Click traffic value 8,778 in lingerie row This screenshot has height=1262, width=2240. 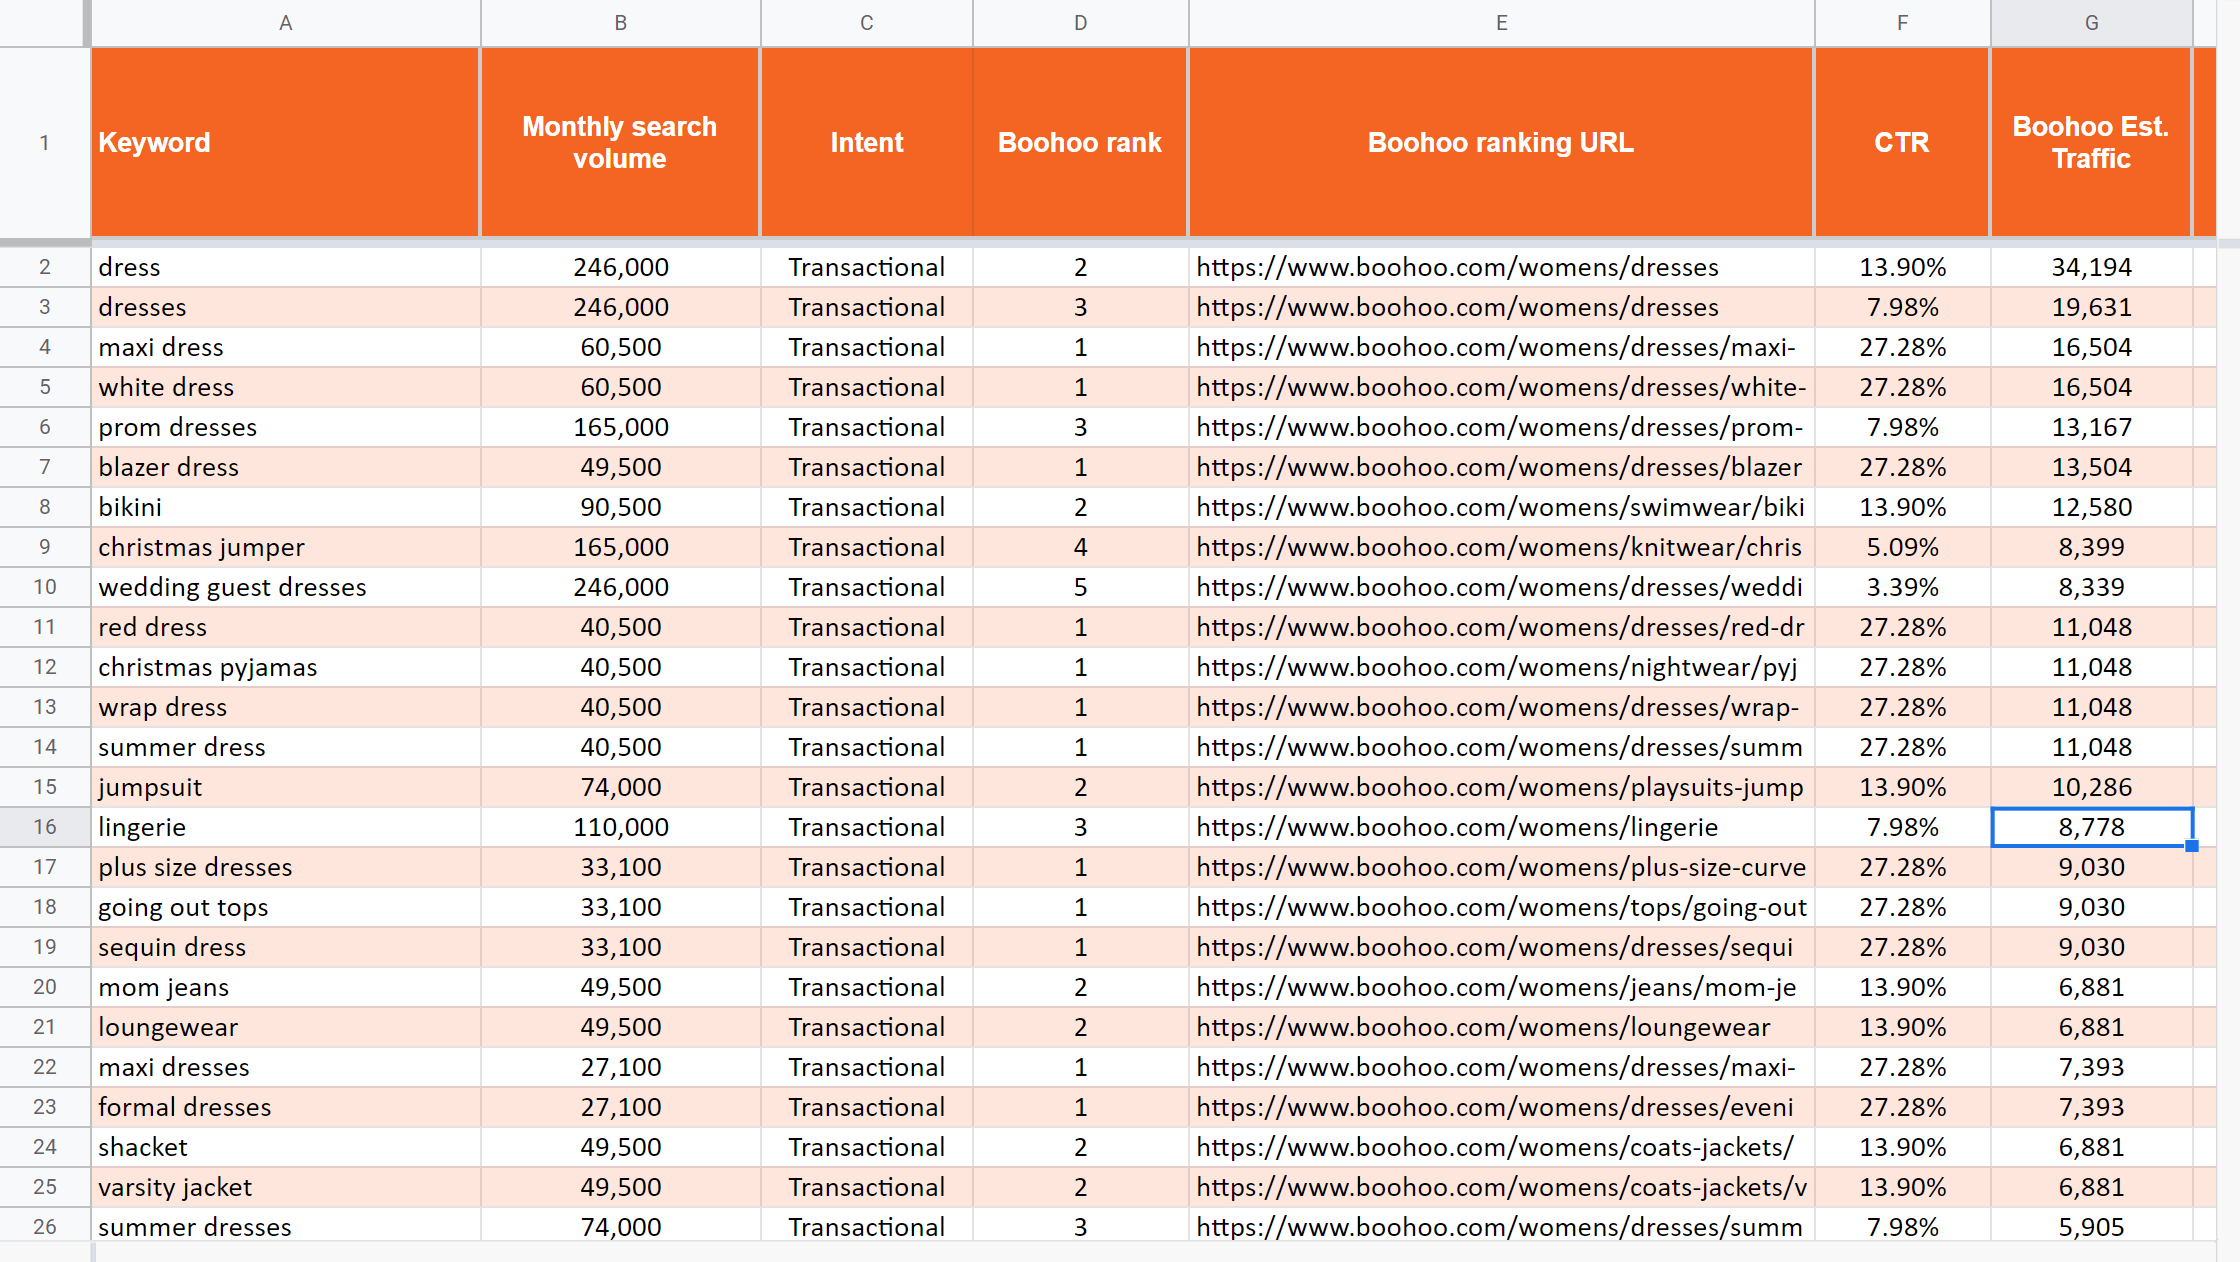point(2091,827)
